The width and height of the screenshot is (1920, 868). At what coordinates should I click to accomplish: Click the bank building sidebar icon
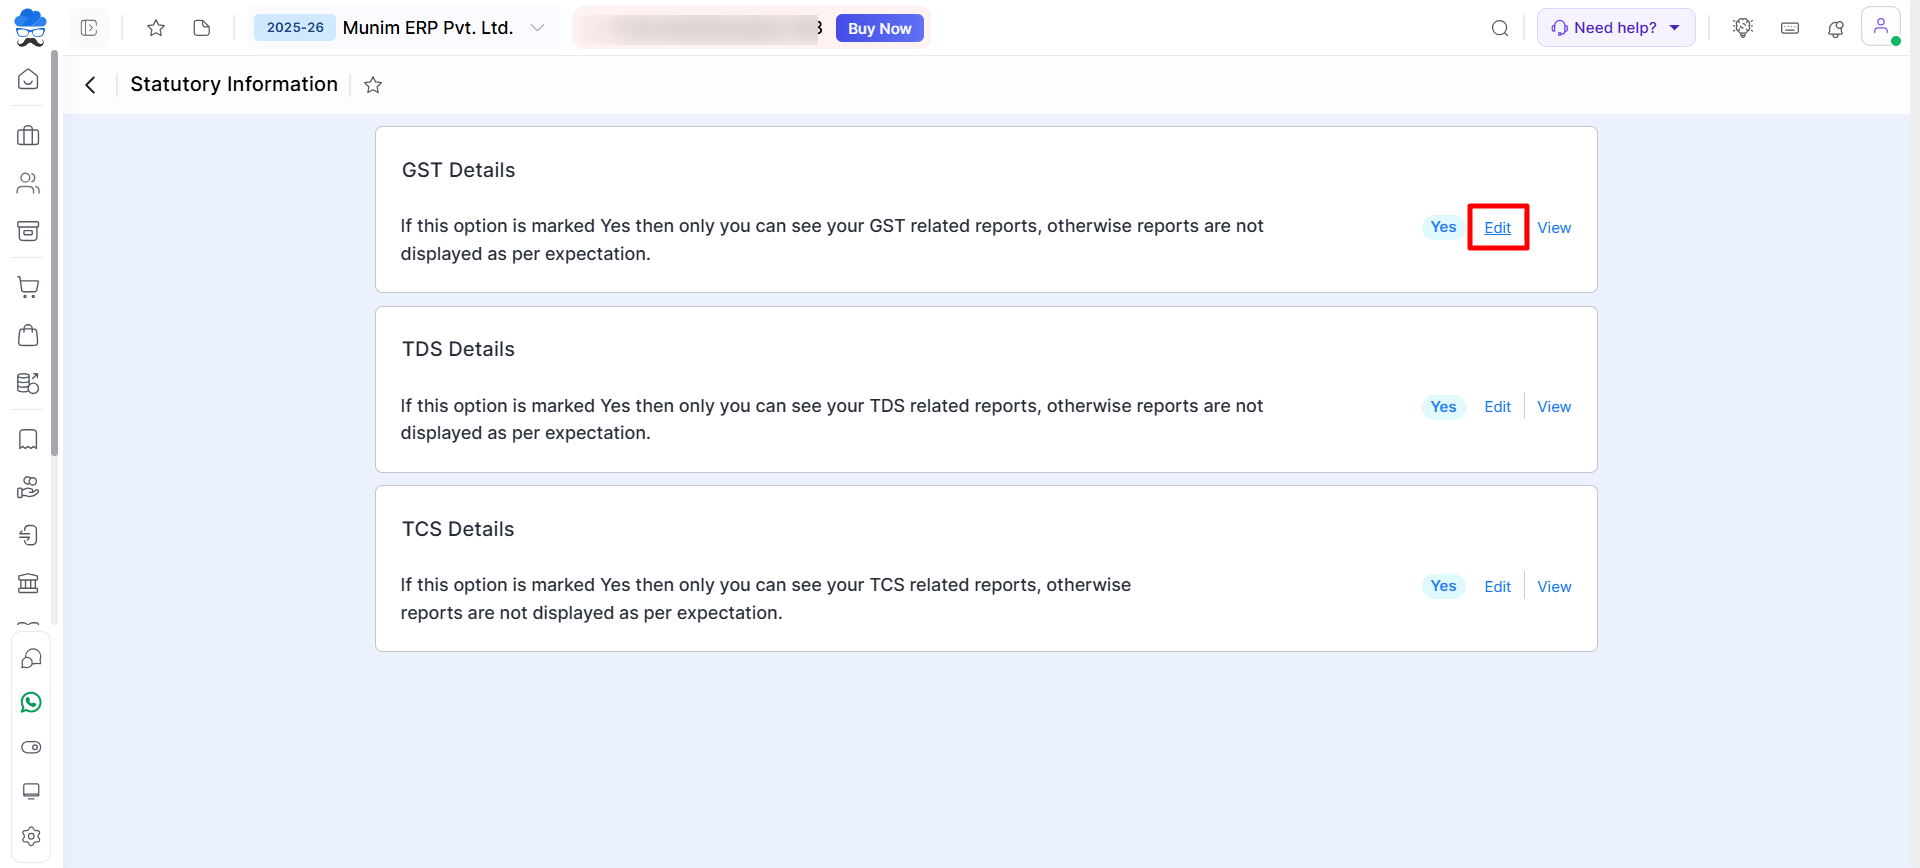pyautogui.click(x=29, y=583)
